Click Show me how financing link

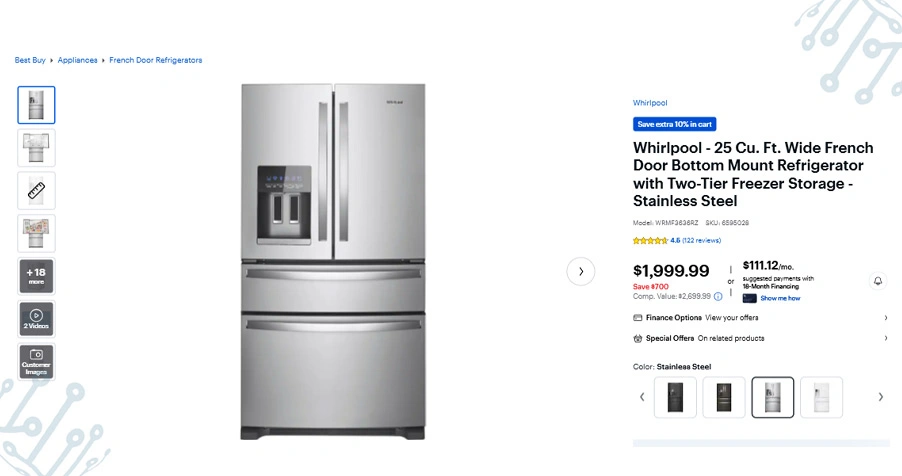coord(780,298)
